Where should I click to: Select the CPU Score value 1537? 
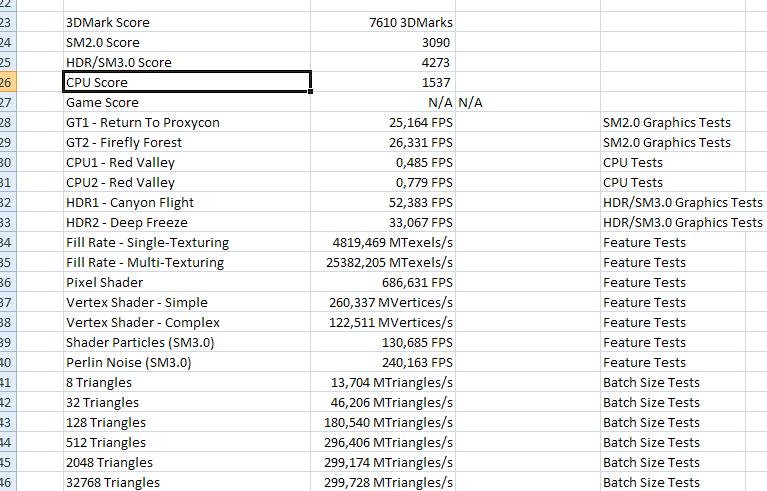(x=383, y=83)
